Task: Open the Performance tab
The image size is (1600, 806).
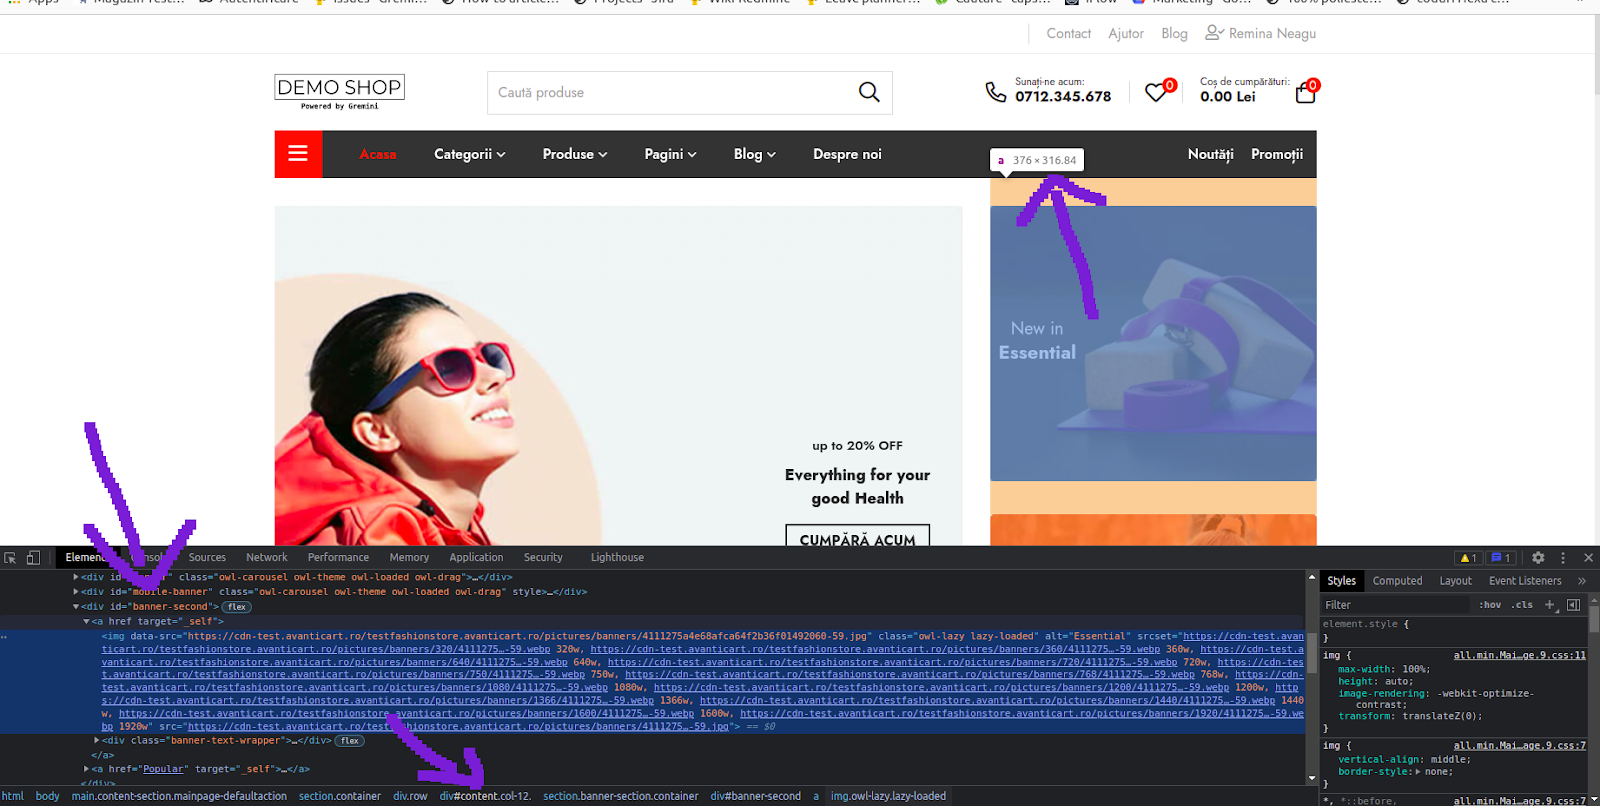Action: pyautogui.click(x=338, y=558)
